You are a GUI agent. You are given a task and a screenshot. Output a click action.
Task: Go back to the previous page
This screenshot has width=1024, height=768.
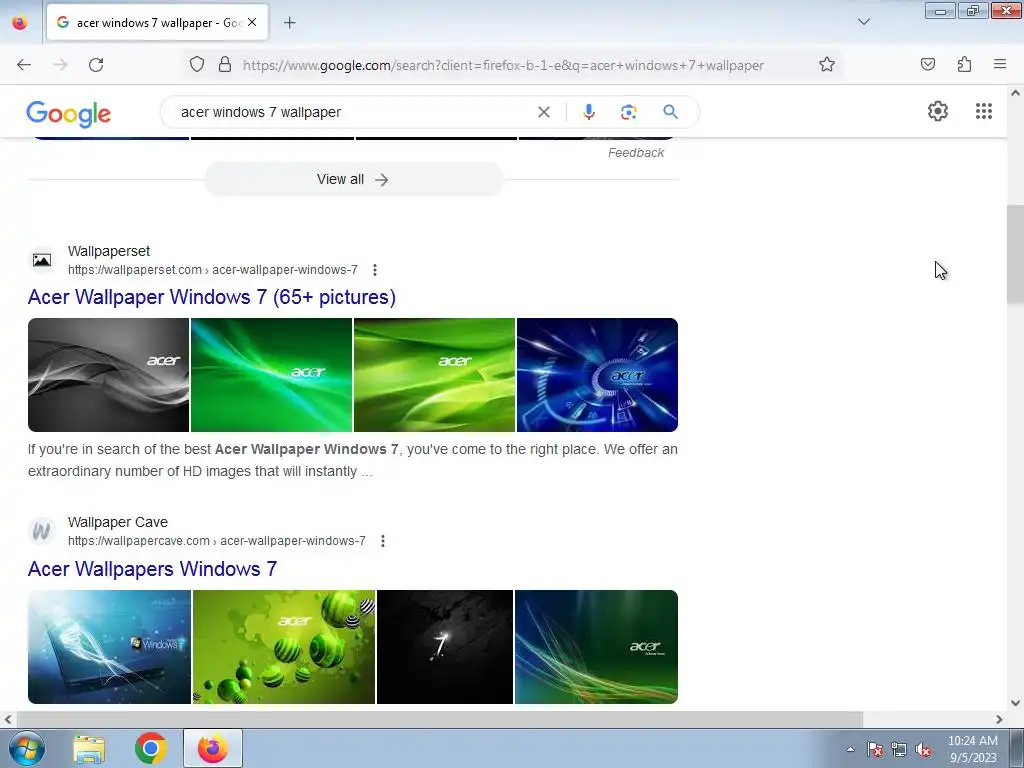click(x=24, y=65)
